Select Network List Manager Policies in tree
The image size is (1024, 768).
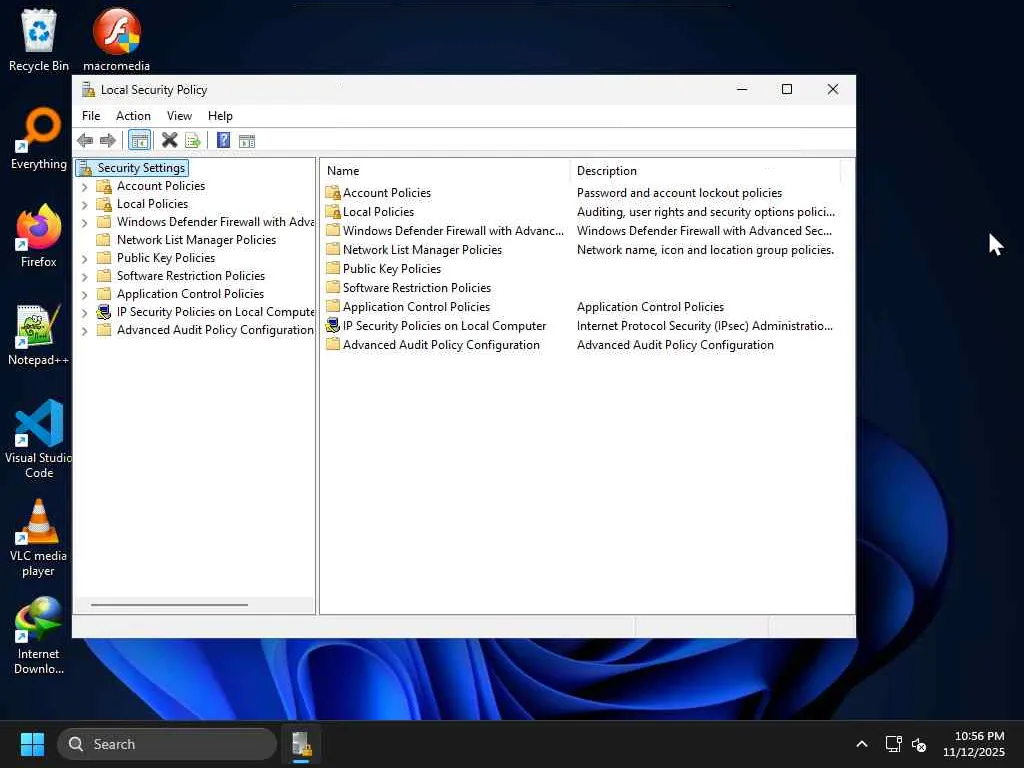[x=196, y=240]
